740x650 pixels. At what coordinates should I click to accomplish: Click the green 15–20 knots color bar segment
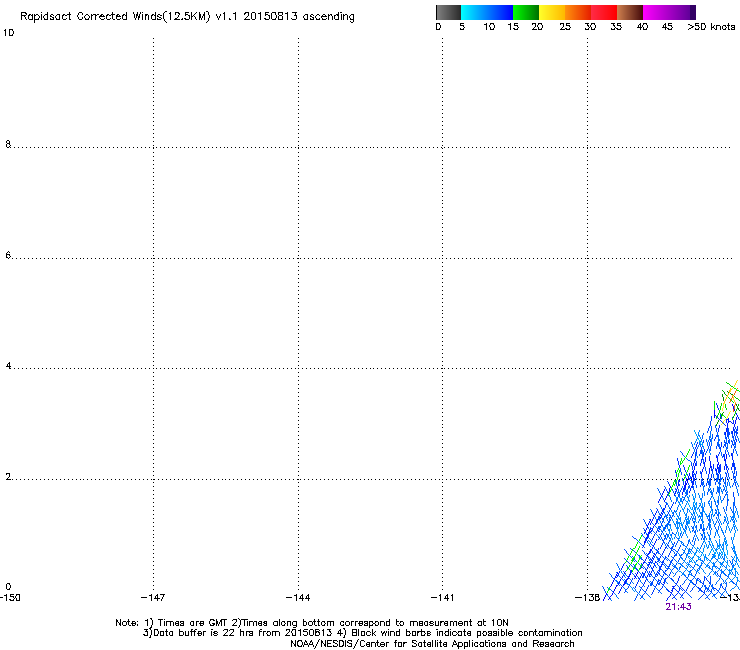(x=526, y=12)
